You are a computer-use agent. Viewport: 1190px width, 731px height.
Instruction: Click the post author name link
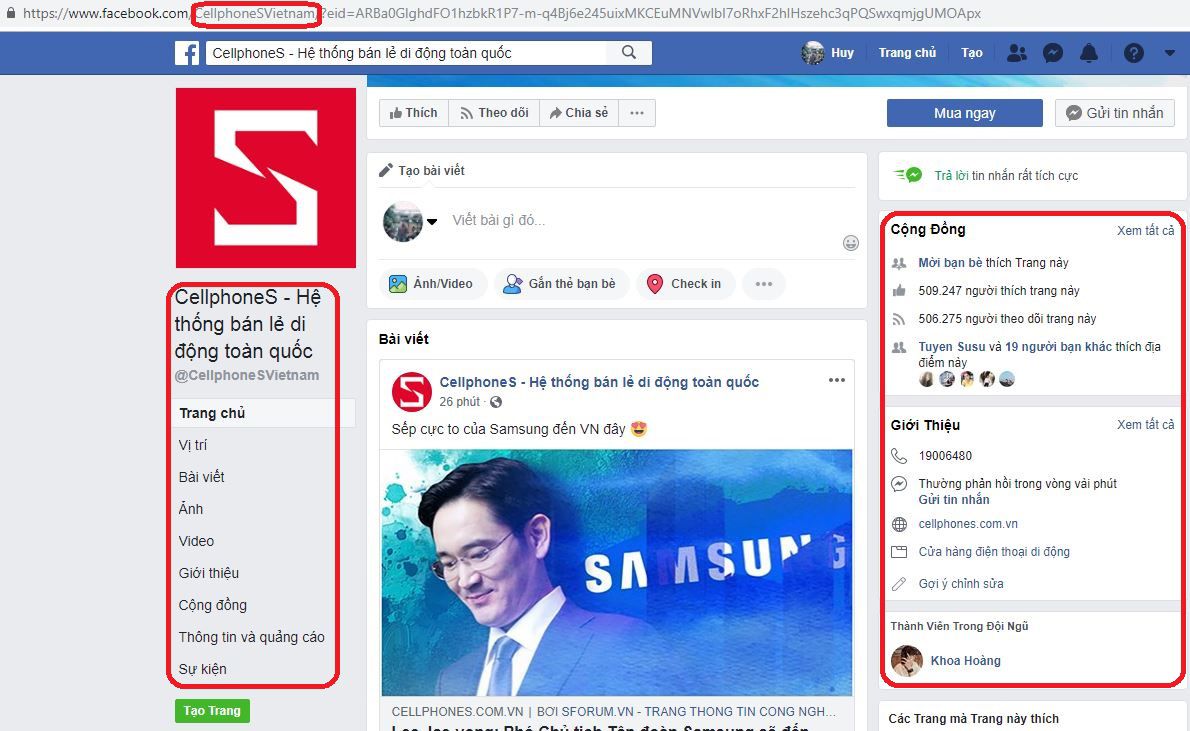click(x=599, y=382)
